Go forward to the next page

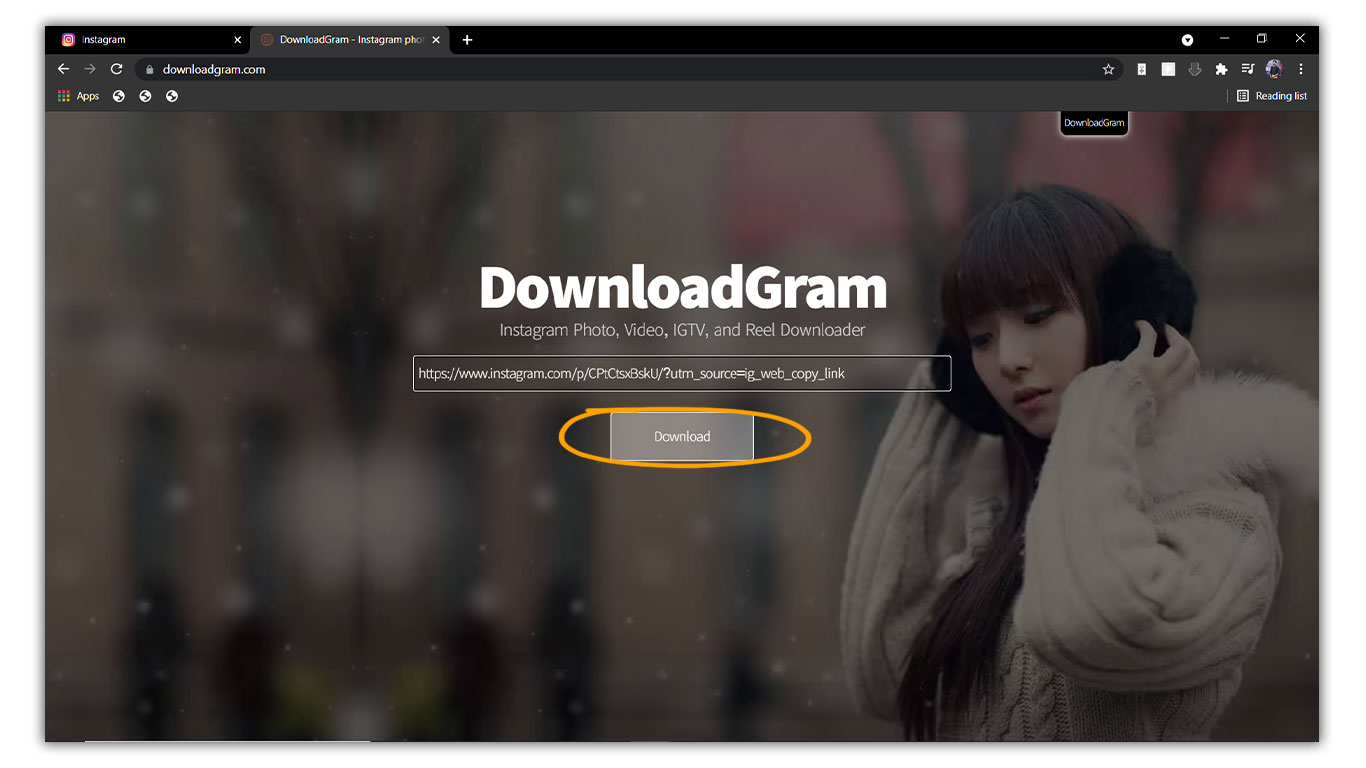coord(90,69)
